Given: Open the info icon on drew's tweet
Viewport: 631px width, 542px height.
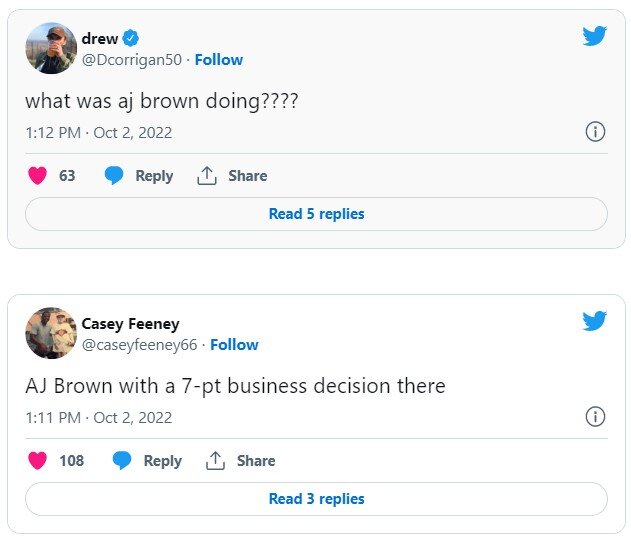Looking at the screenshot, I should [595, 132].
